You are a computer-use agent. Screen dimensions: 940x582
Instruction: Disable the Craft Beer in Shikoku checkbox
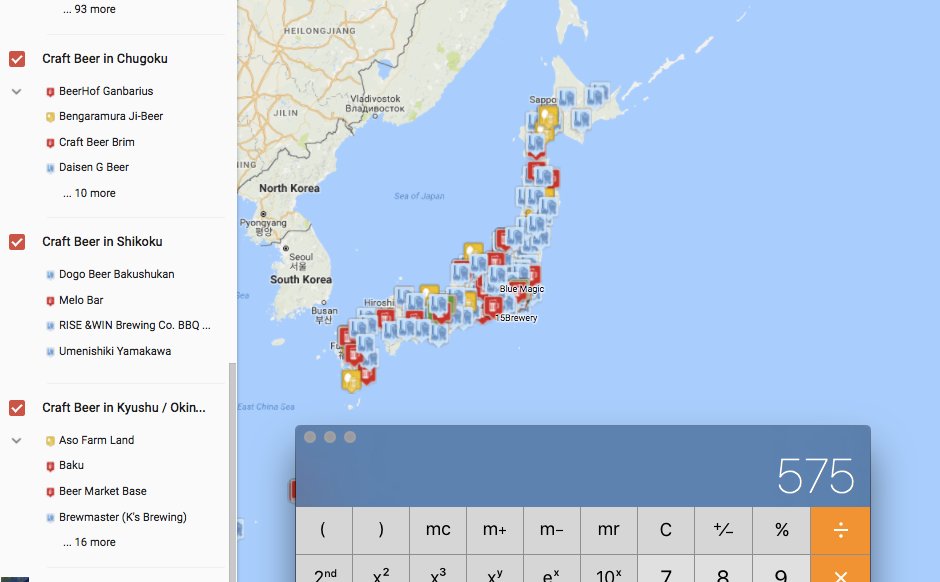(16, 241)
